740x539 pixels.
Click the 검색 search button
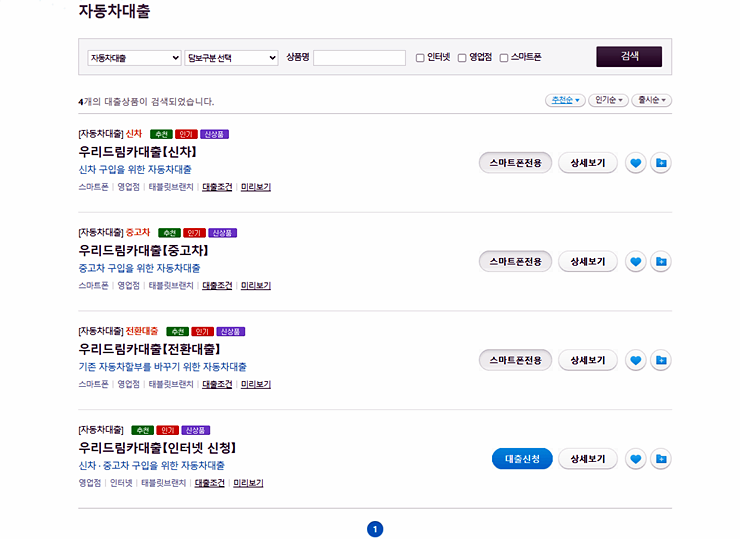(x=629, y=57)
